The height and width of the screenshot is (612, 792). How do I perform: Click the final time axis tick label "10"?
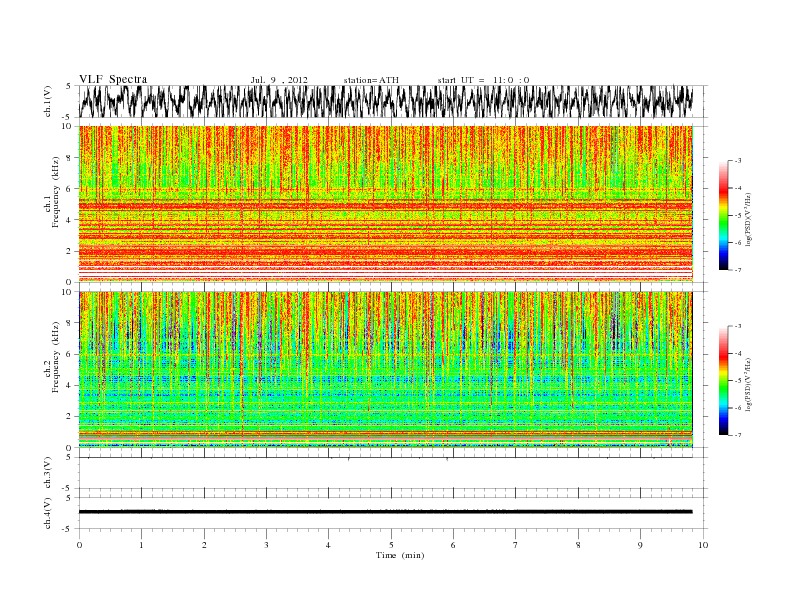pyautogui.click(x=703, y=545)
